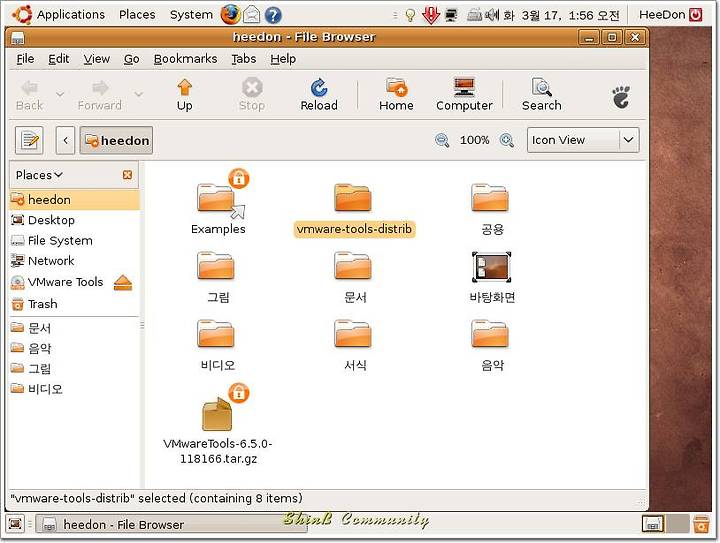Click the heedon path bar button
The width and height of the screenshot is (720, 543).
(117, 140)
